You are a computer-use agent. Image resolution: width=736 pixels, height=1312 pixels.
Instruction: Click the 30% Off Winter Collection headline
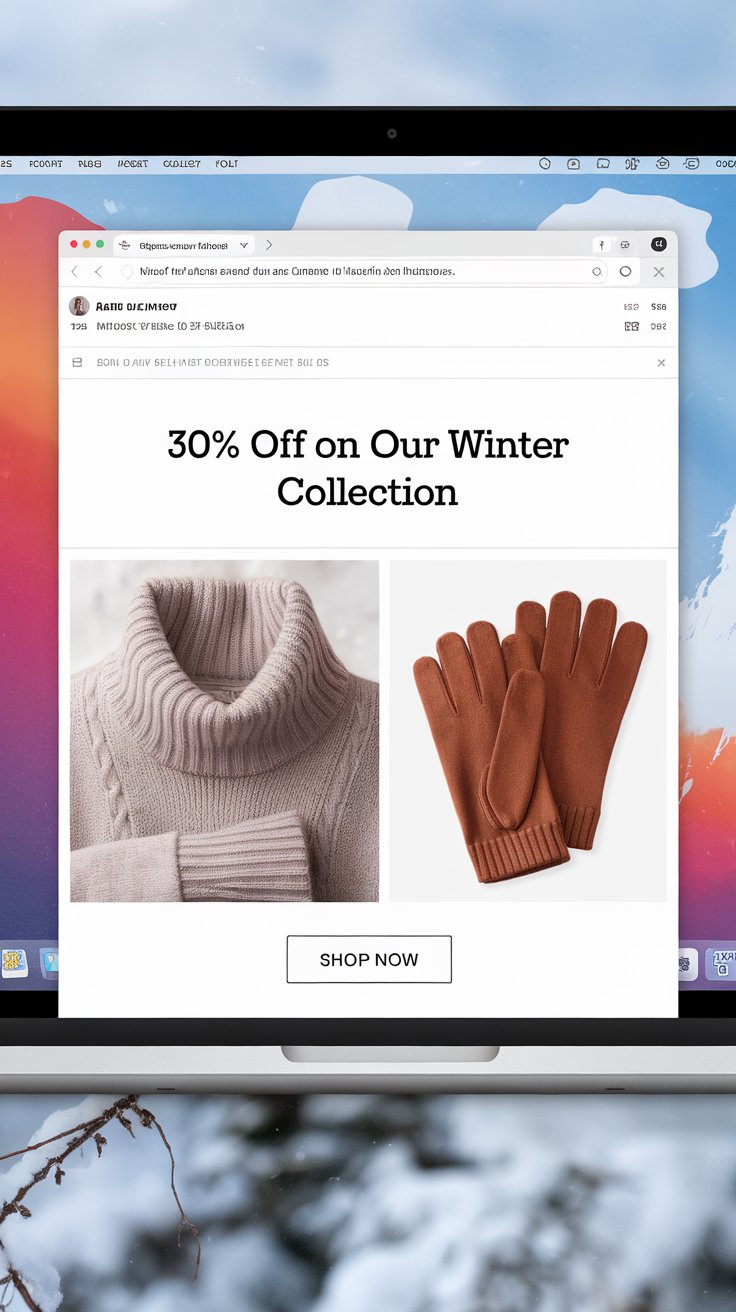click(x=368, y=467)
